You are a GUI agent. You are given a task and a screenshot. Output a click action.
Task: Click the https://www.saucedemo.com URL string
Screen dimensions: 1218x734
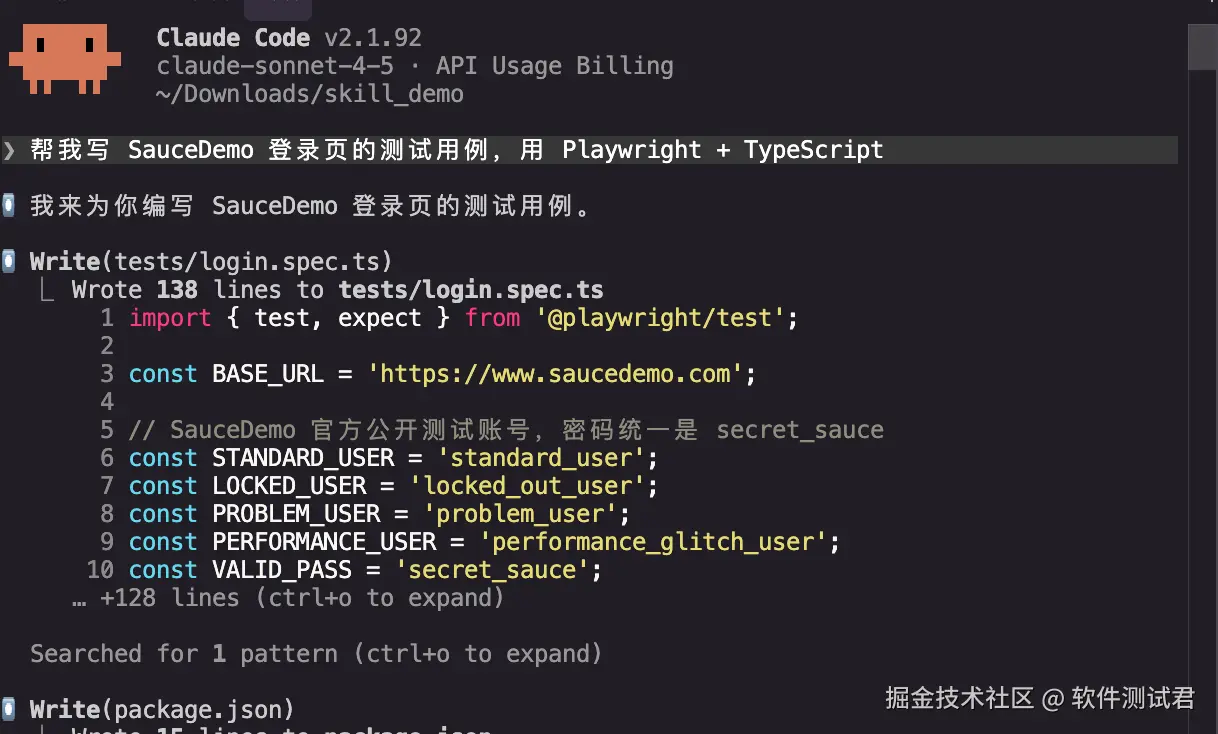point(555,374)
